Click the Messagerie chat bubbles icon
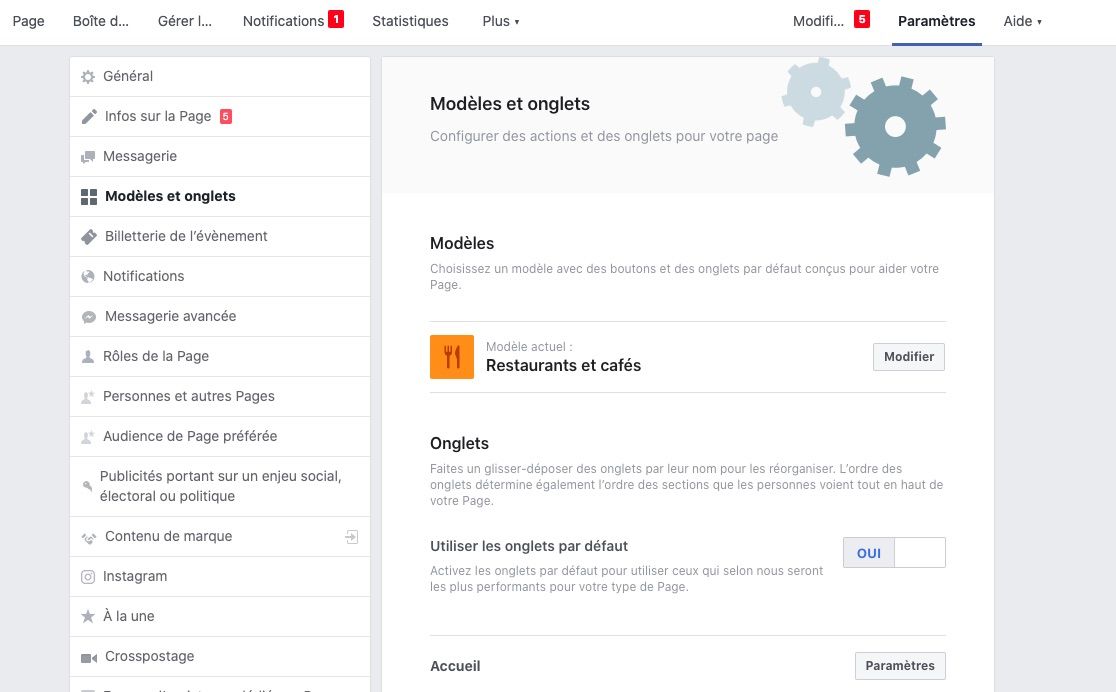 88,157
